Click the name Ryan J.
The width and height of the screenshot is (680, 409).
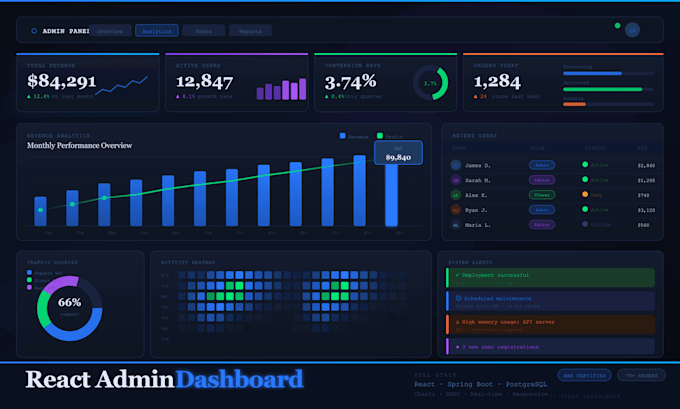coord(476,210)
